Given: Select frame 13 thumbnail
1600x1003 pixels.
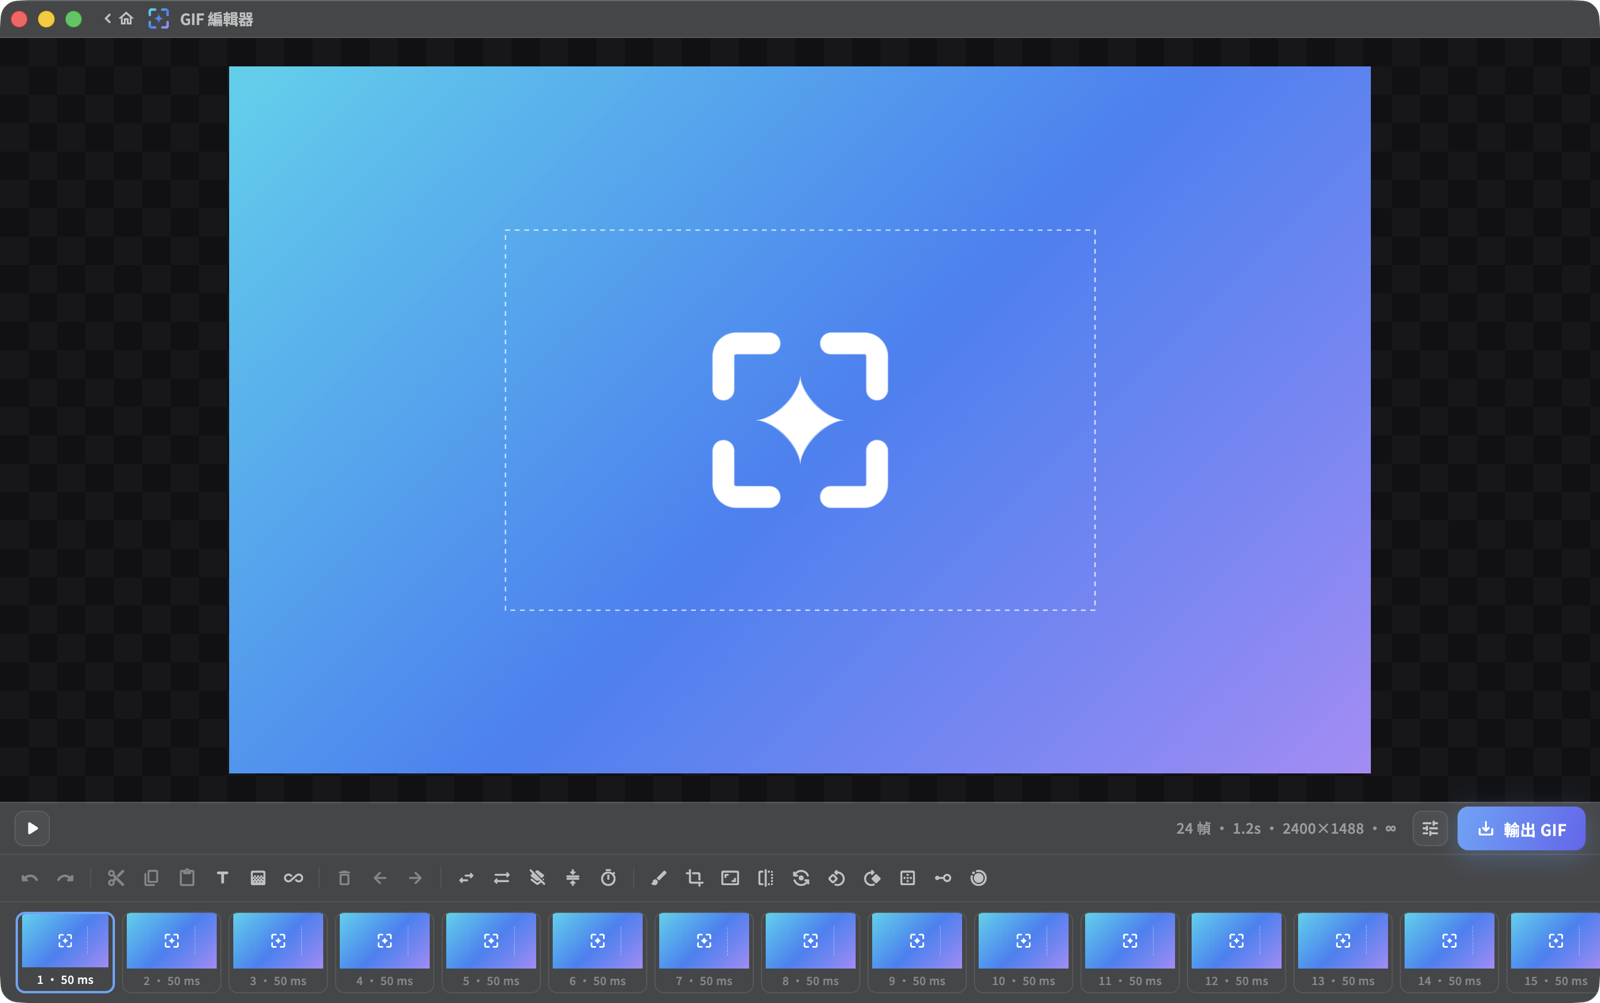Looking at the screenshot, I should [x=1343, y=951].
